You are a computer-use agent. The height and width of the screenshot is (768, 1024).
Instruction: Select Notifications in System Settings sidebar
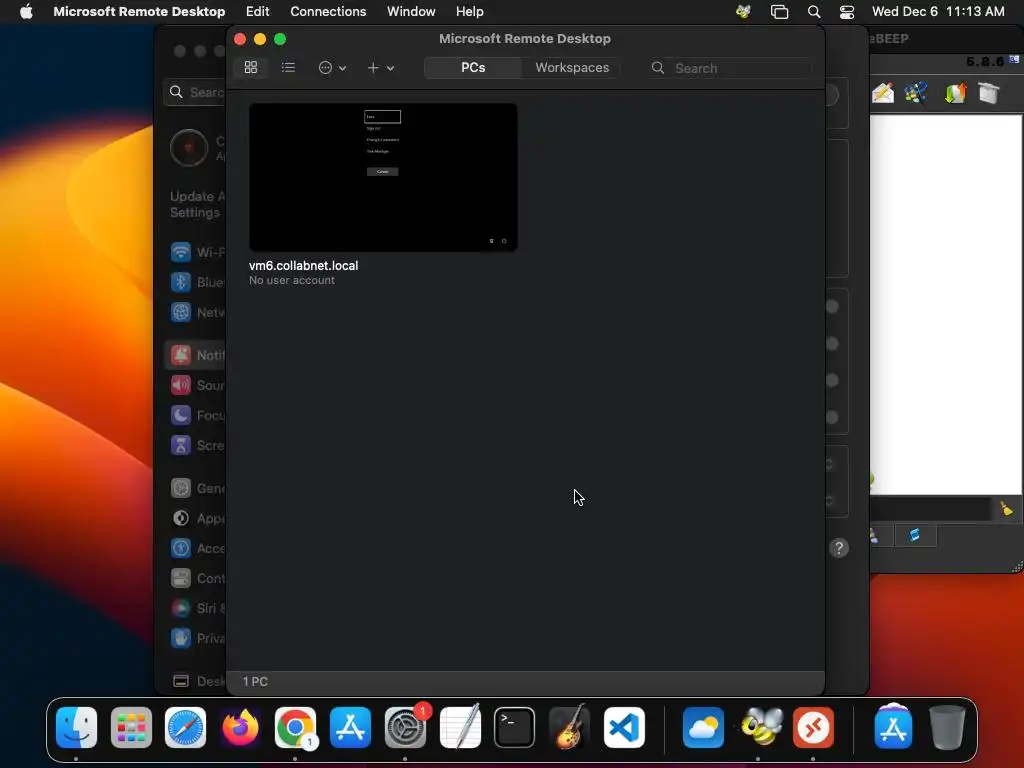pyautogui.click(x=196, y=355)
